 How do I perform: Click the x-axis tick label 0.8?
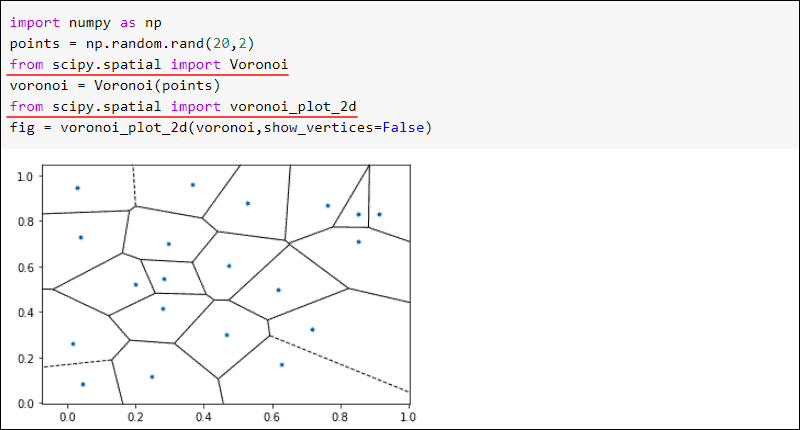tap(340, 417)
